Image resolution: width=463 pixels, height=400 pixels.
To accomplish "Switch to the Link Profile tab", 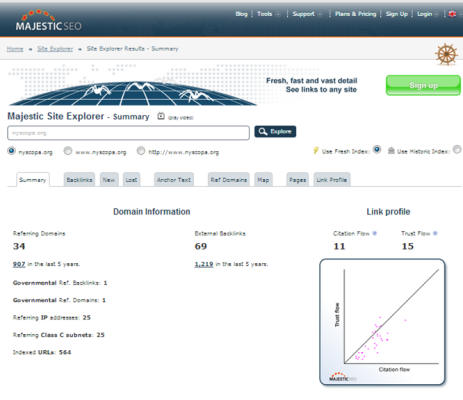I will [x=332, y=180].
